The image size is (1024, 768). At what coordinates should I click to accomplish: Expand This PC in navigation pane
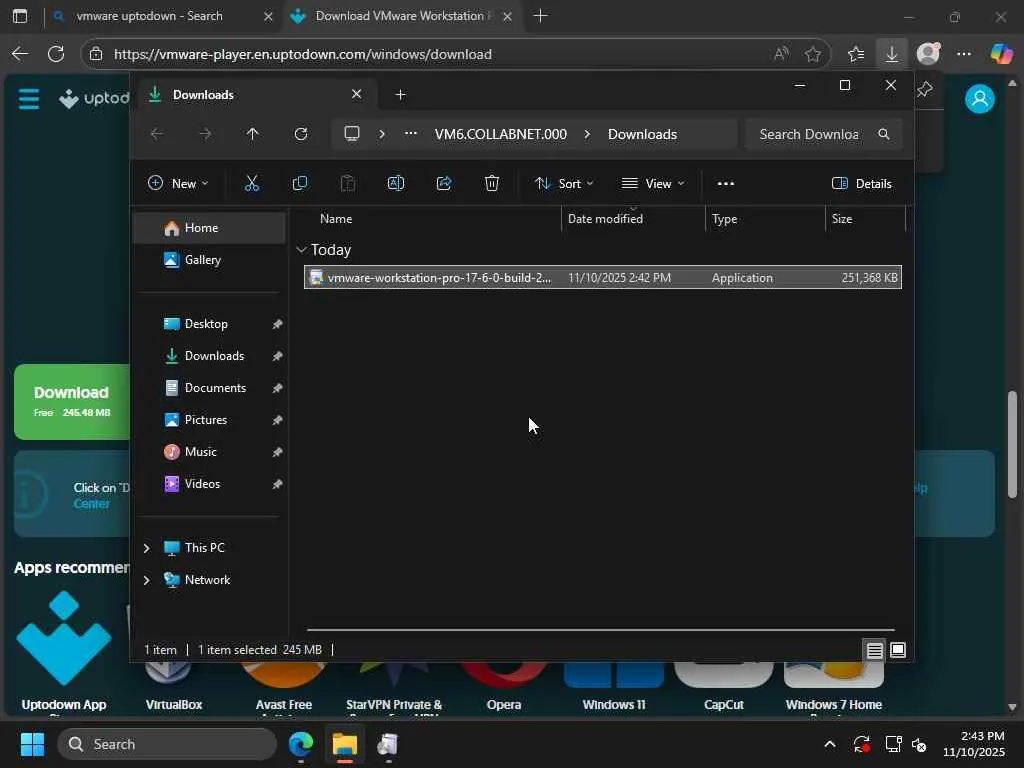pos(146,548)
